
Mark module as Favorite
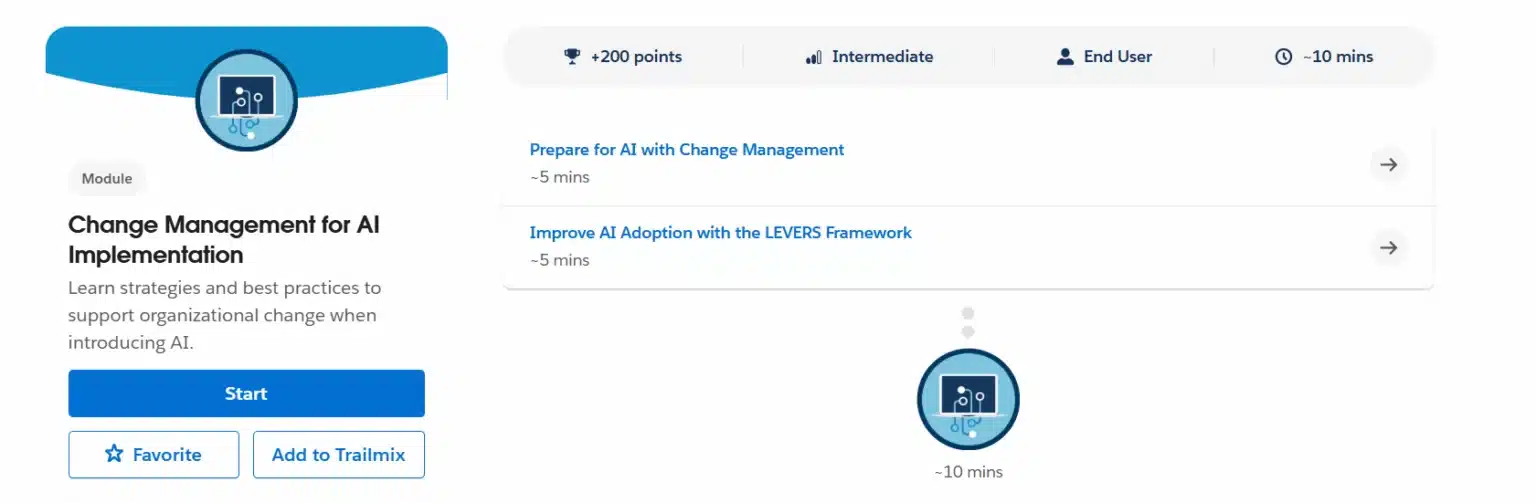pos(153,455)
